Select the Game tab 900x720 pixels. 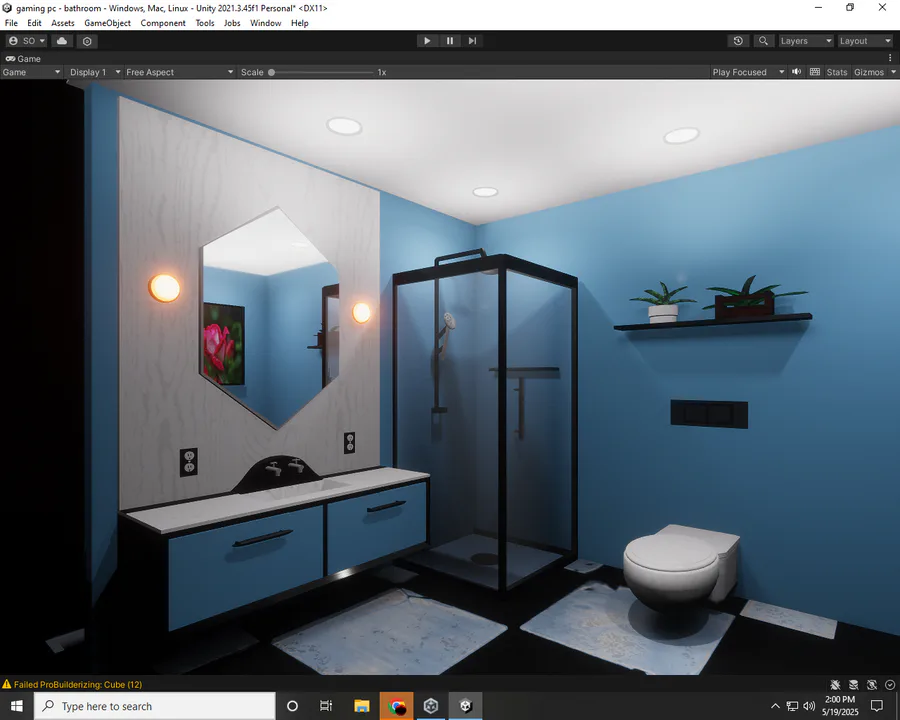[x=24, y=59]
